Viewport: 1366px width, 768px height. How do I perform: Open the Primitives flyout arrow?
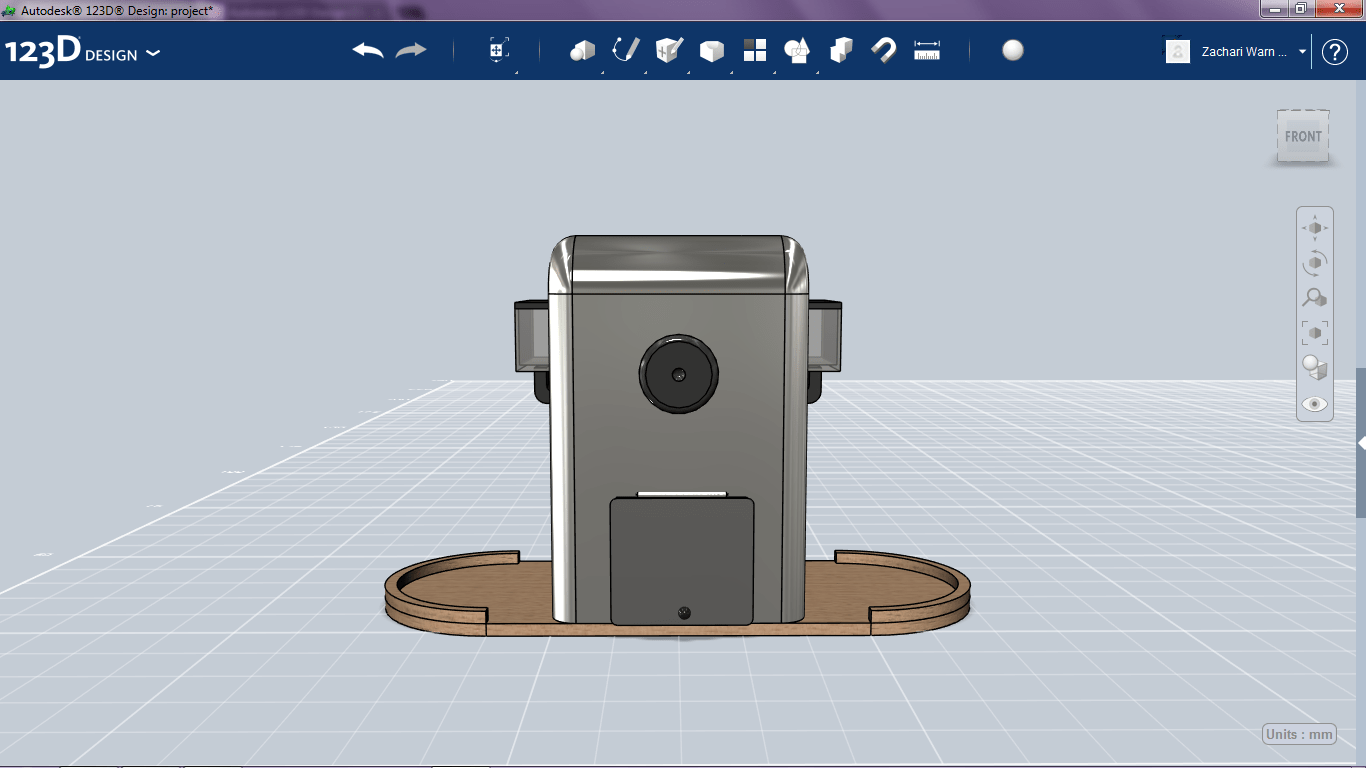pos(603,71)
